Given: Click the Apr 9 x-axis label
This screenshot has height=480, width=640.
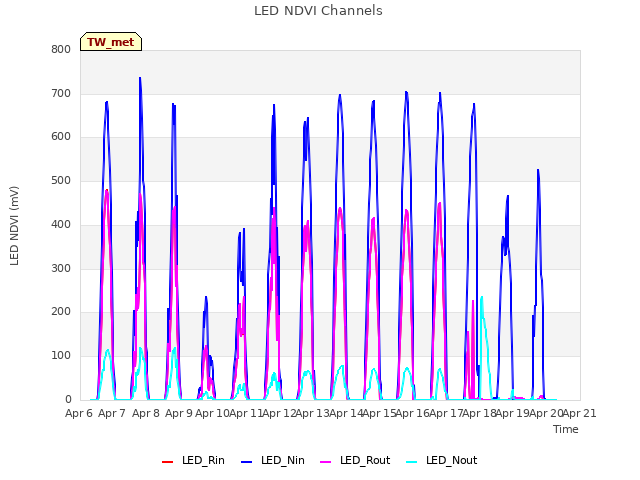Looking at the screenshot, I should [179, 413].
